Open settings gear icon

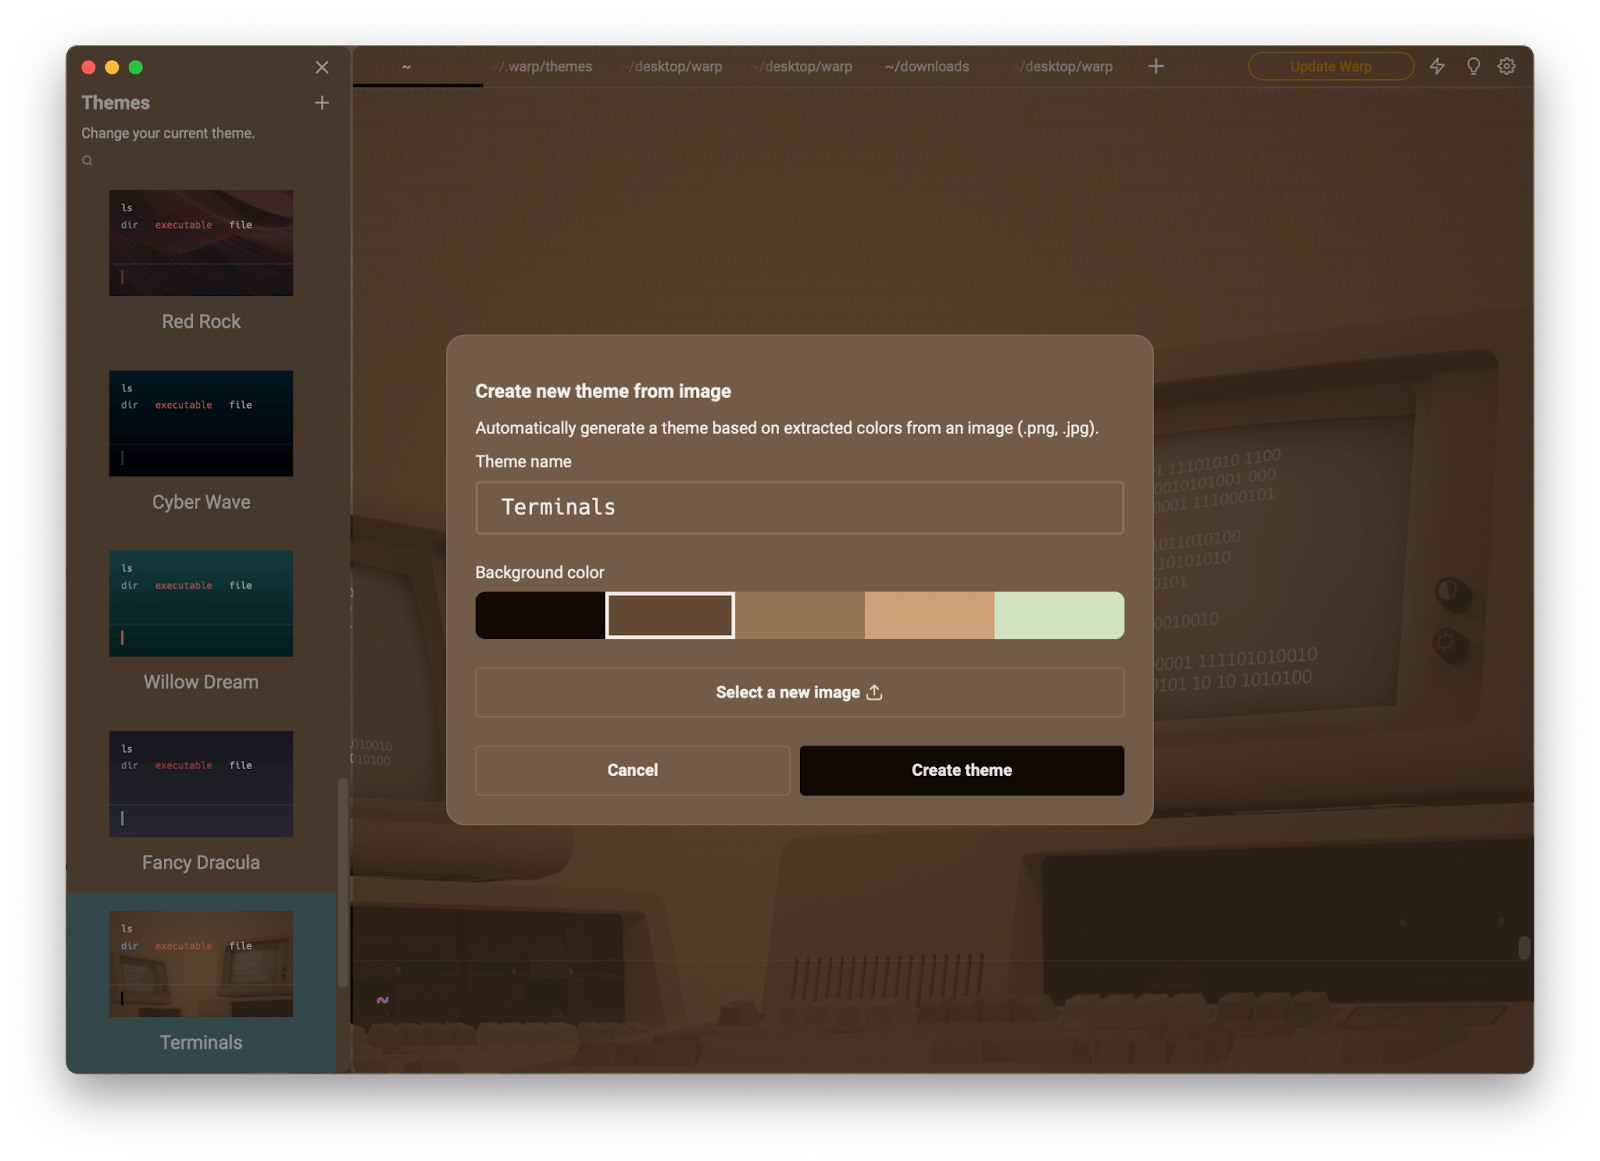(x=1506, y=66)
